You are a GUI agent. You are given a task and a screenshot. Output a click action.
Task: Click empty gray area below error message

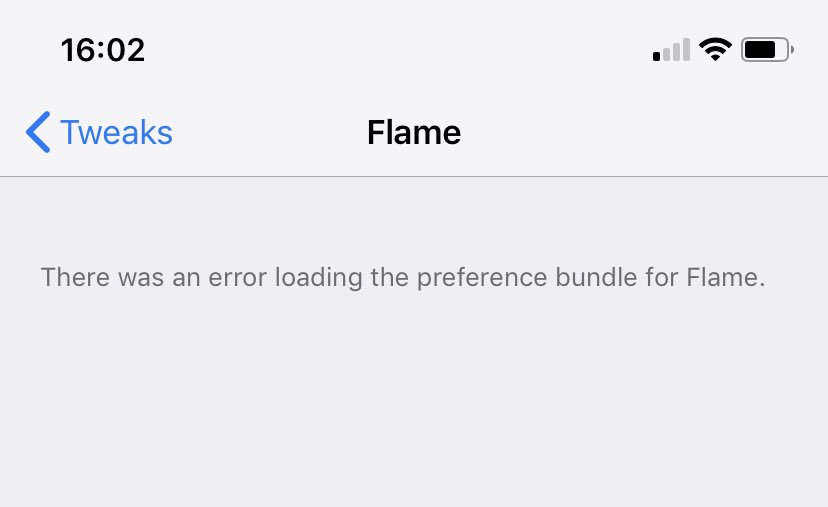(414, 401)
